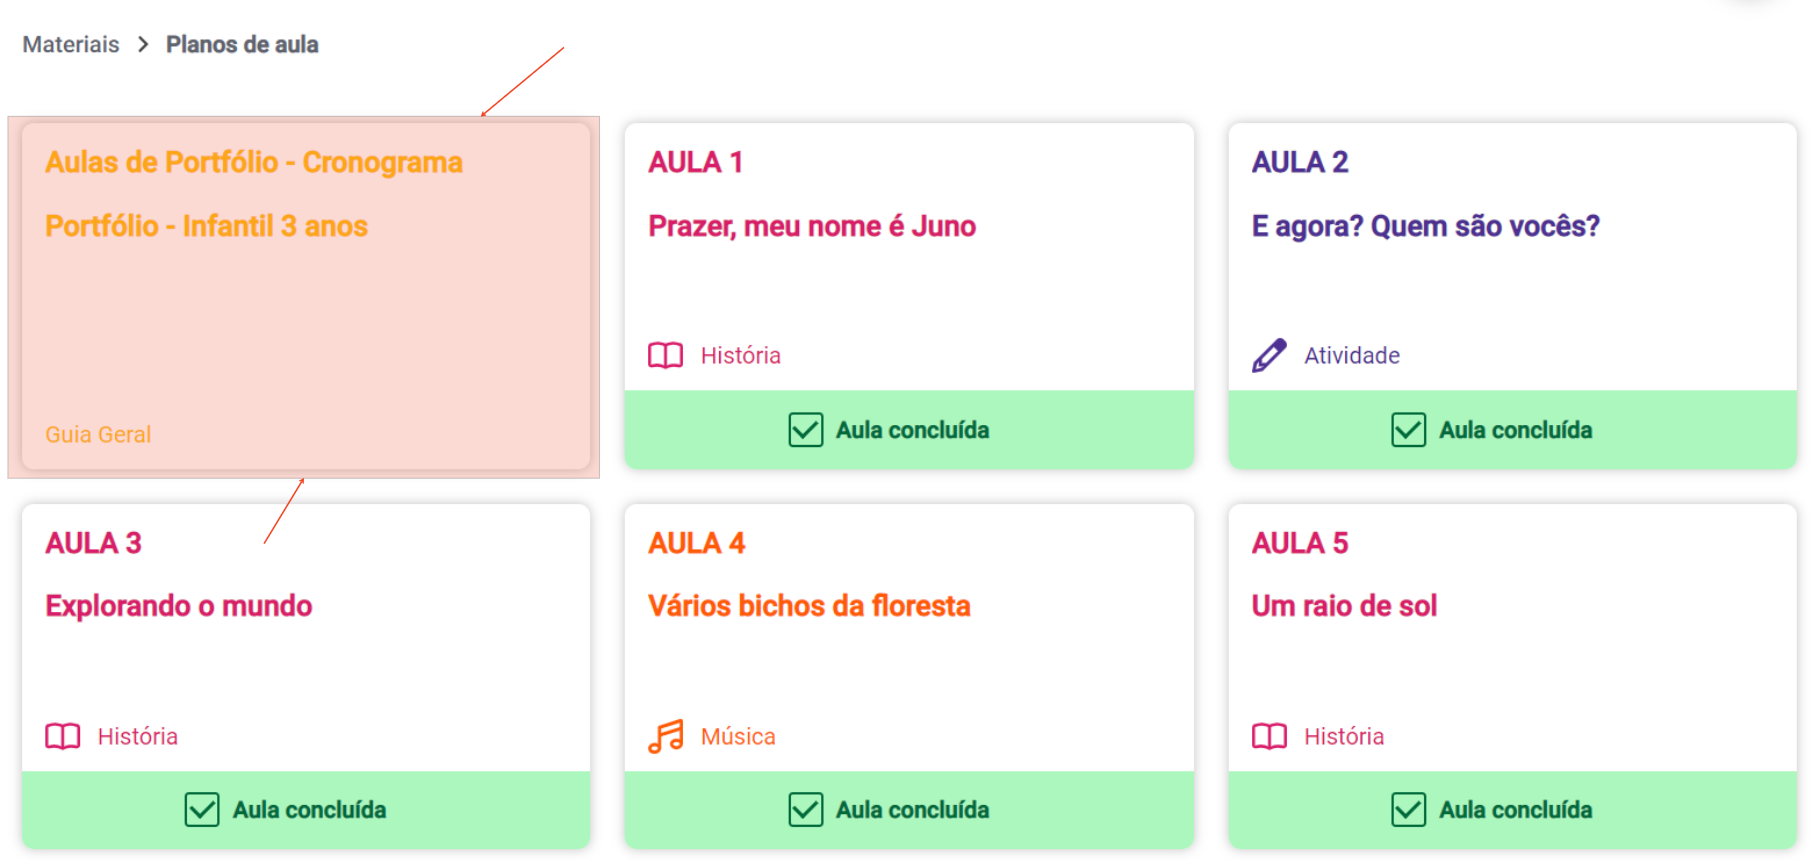This screenshot has height=860, width=1815.
Task: Toggle the AULA 3 concluída checkbox
Action: pos(201,810)
